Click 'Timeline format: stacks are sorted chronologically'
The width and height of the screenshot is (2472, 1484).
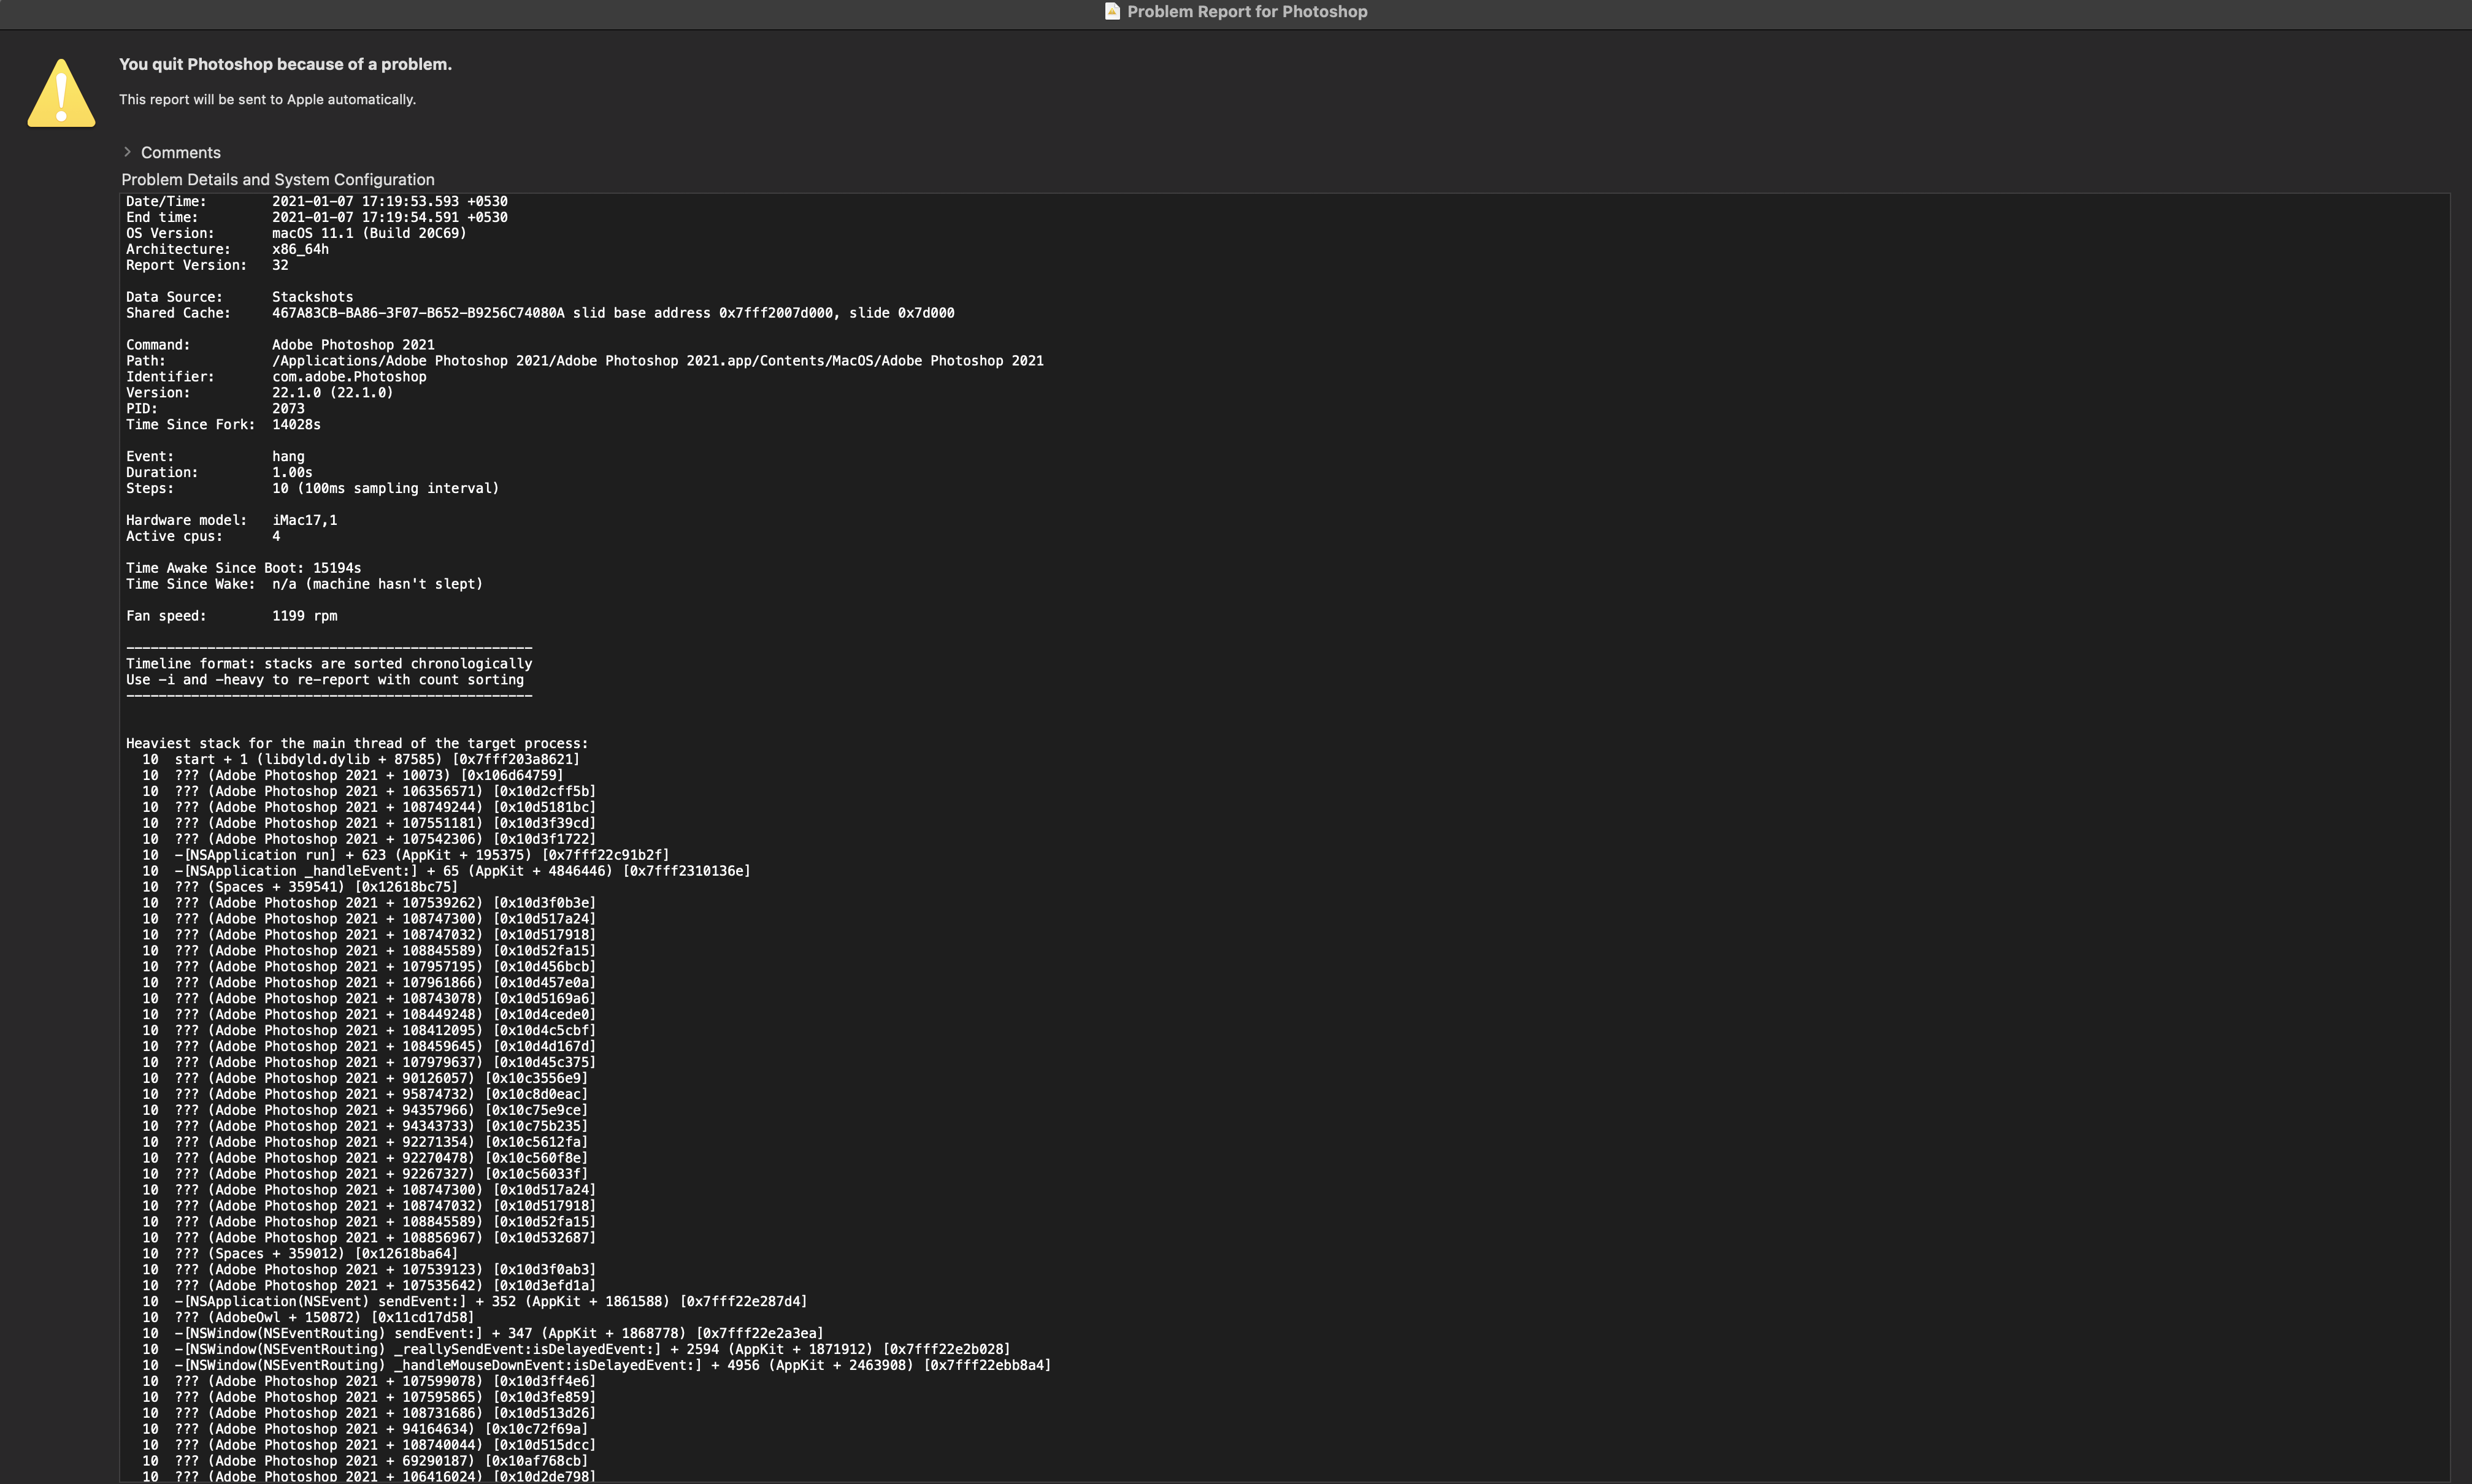click(x=329, y=664)
